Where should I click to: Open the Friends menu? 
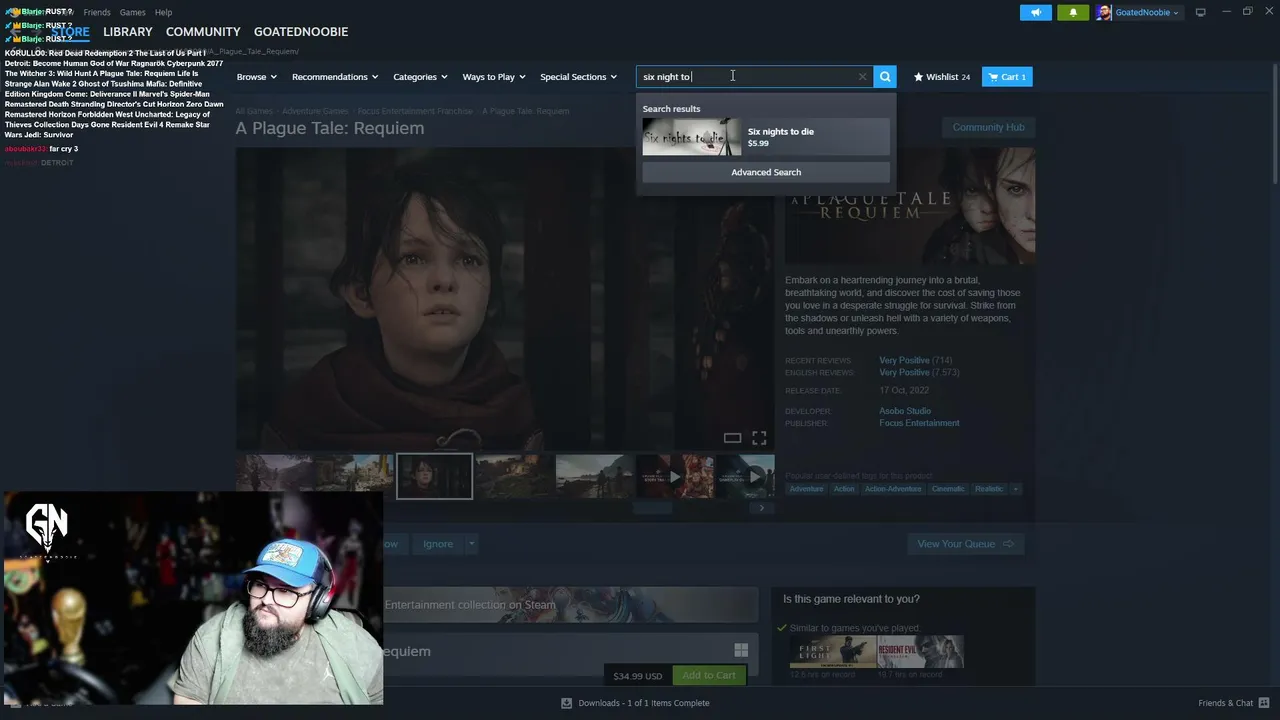point(97,12)
